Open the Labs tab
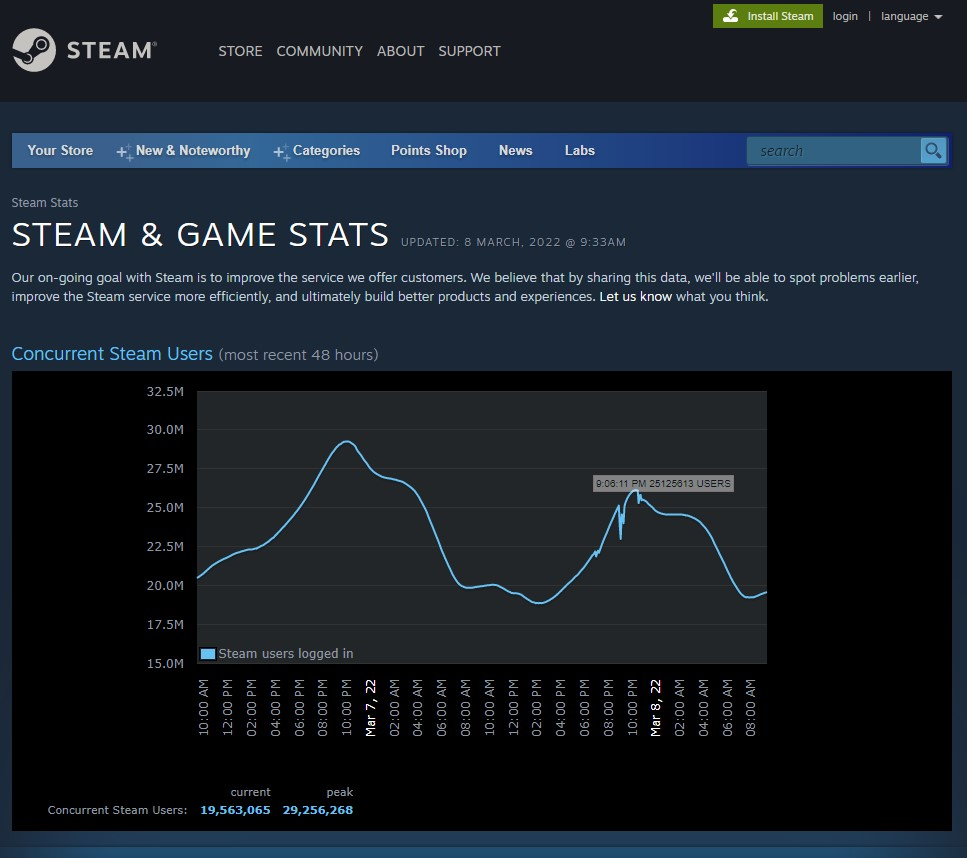The height and width of the screenshot is (858, 967). point(580,151)
